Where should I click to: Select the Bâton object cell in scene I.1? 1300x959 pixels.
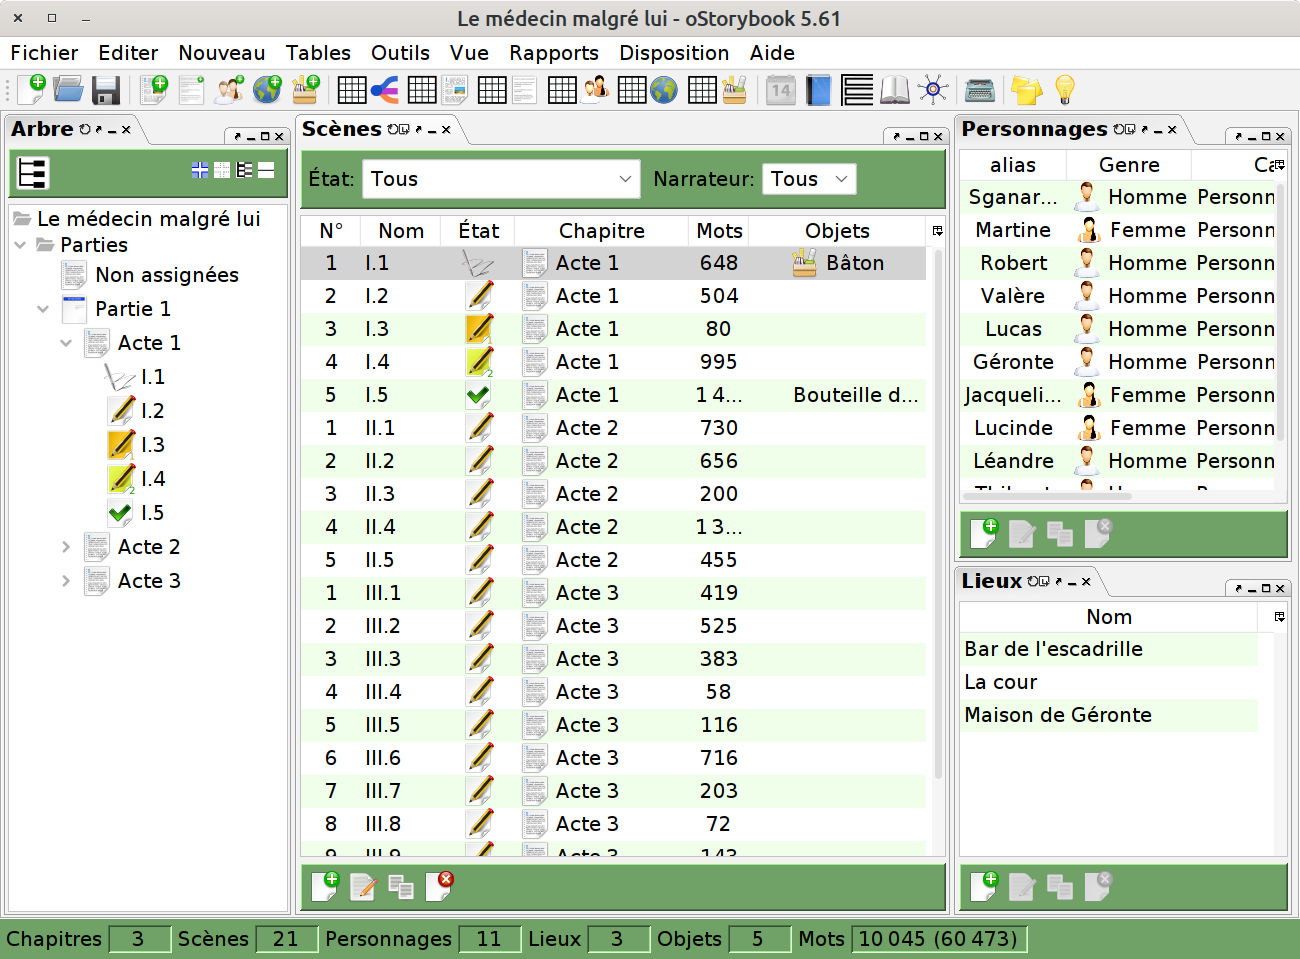tap(838, 263)
